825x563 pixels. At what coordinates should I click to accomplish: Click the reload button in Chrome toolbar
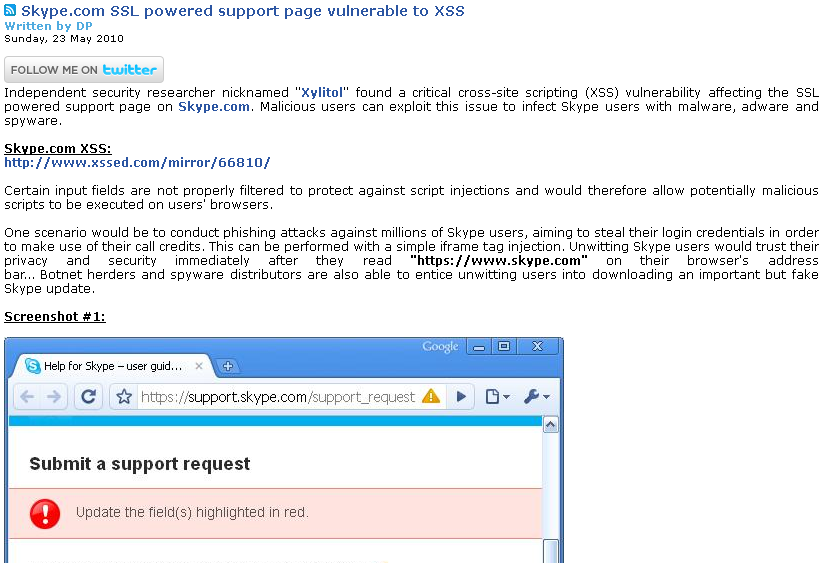(88, 397)
